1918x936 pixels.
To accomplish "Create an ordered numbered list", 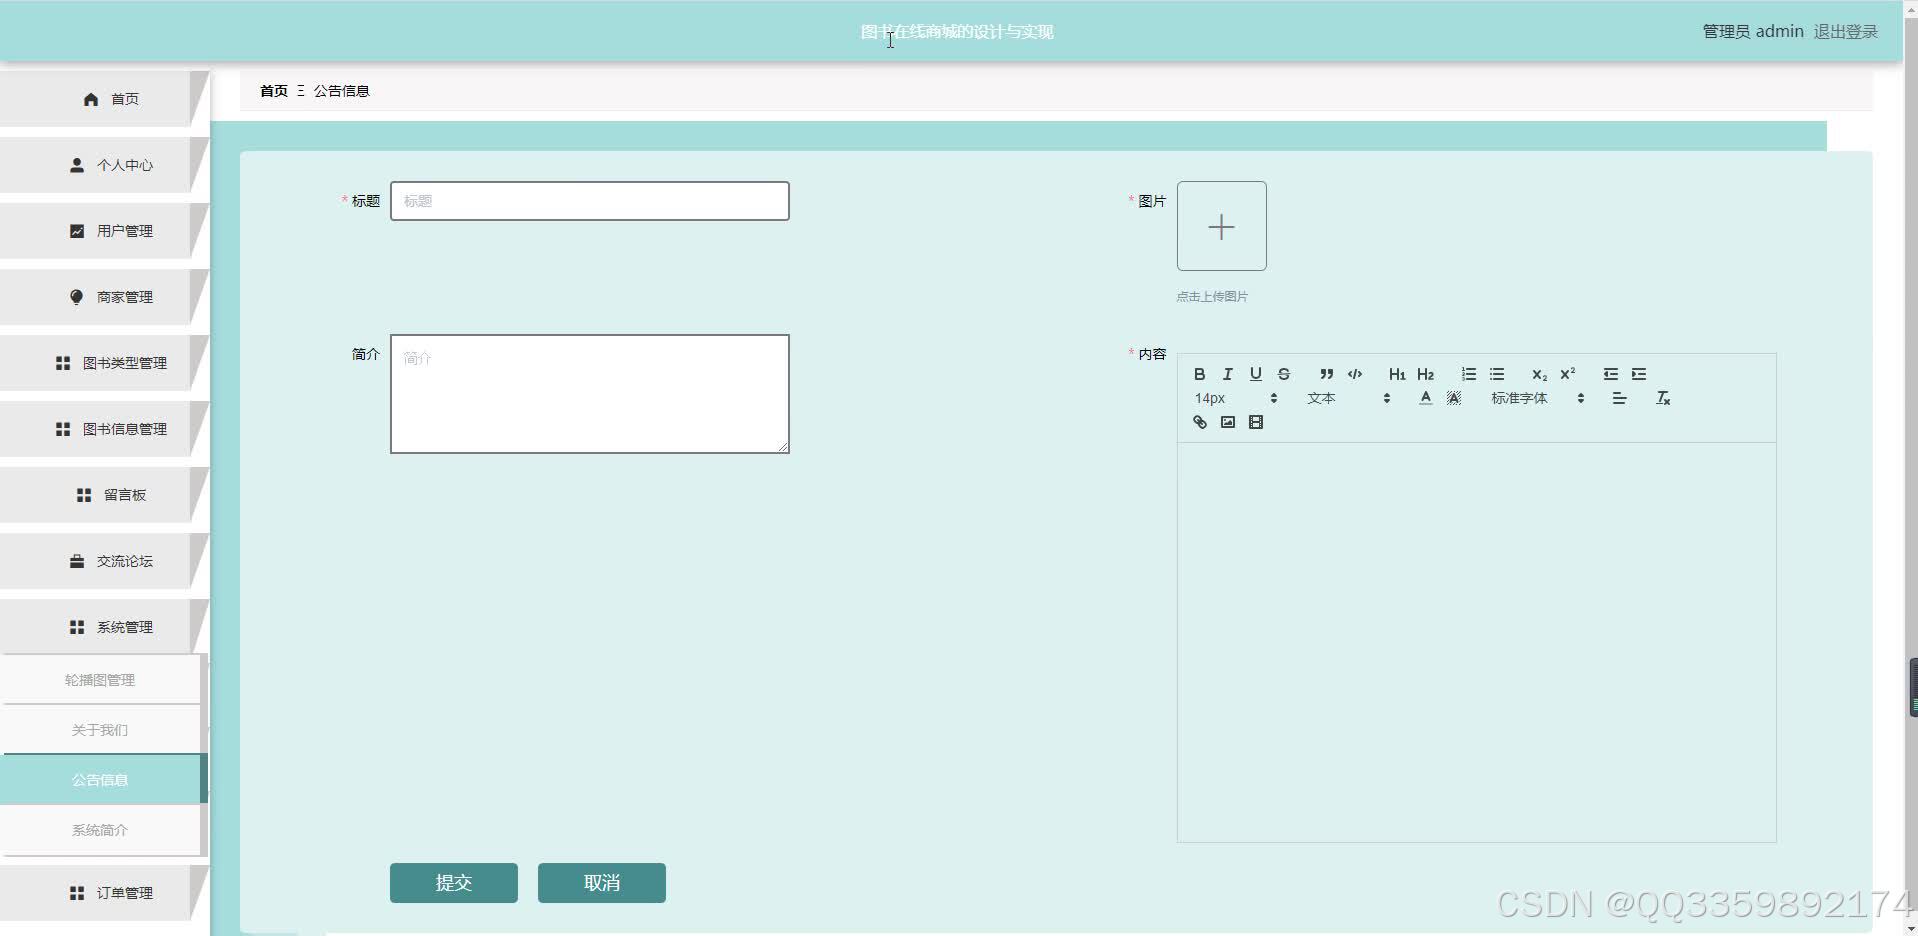I will (1468, 374).
